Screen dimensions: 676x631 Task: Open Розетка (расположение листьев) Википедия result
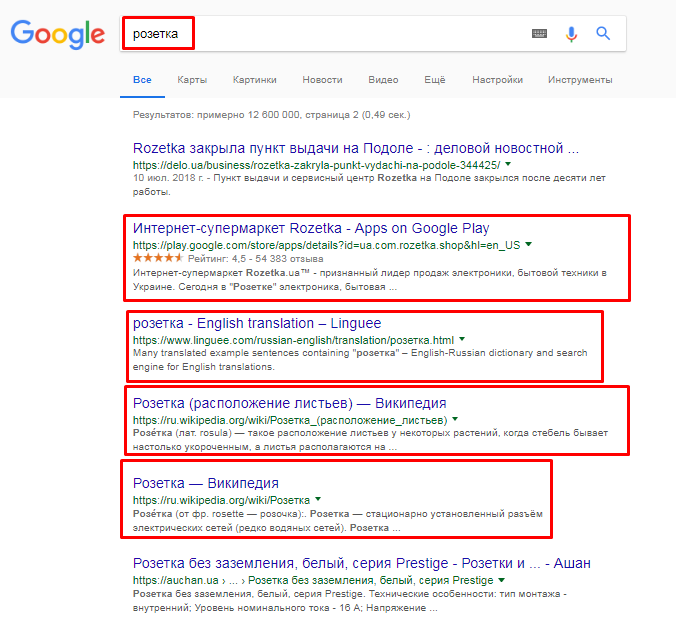(289, 403)
